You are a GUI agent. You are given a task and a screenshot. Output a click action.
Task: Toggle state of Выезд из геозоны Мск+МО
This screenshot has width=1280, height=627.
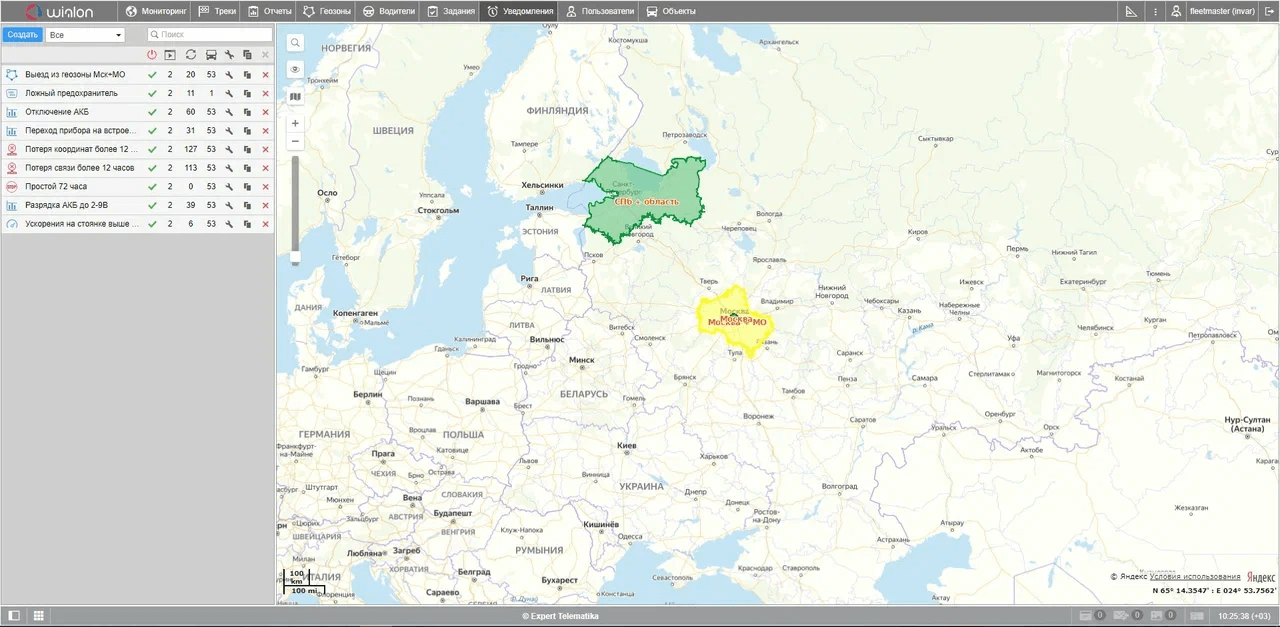pyautogui.click(x=152, y=75)
